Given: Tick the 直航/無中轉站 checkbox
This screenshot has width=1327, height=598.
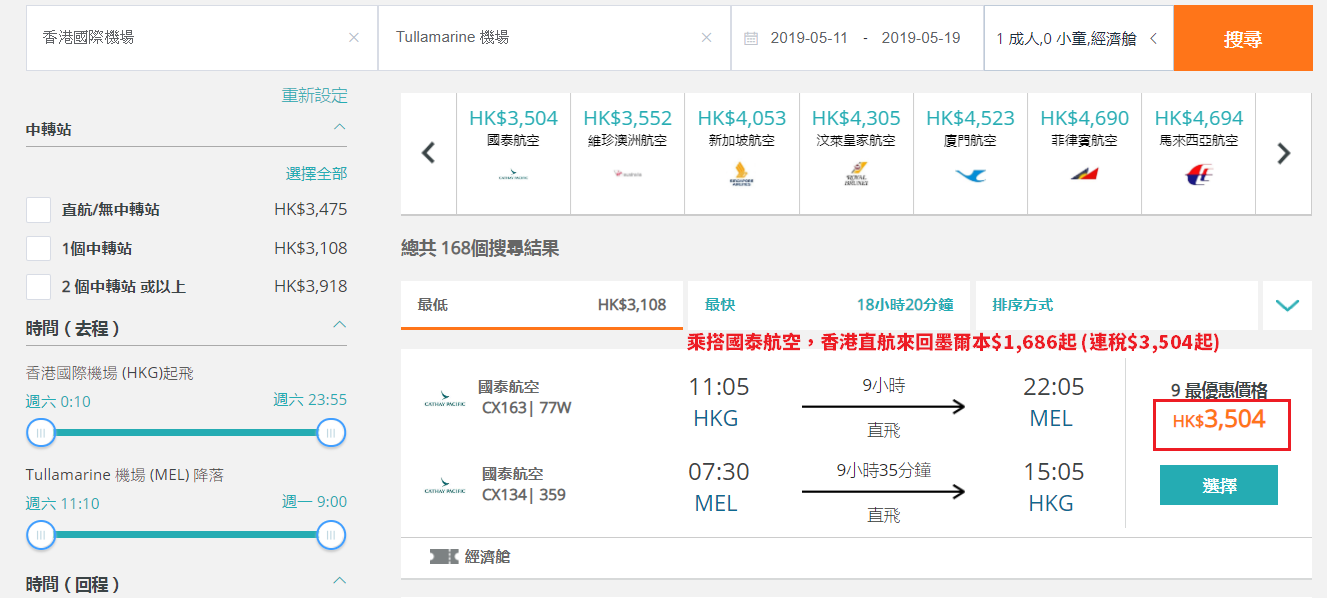Looking at the screenshot, I should click(38, 210).
